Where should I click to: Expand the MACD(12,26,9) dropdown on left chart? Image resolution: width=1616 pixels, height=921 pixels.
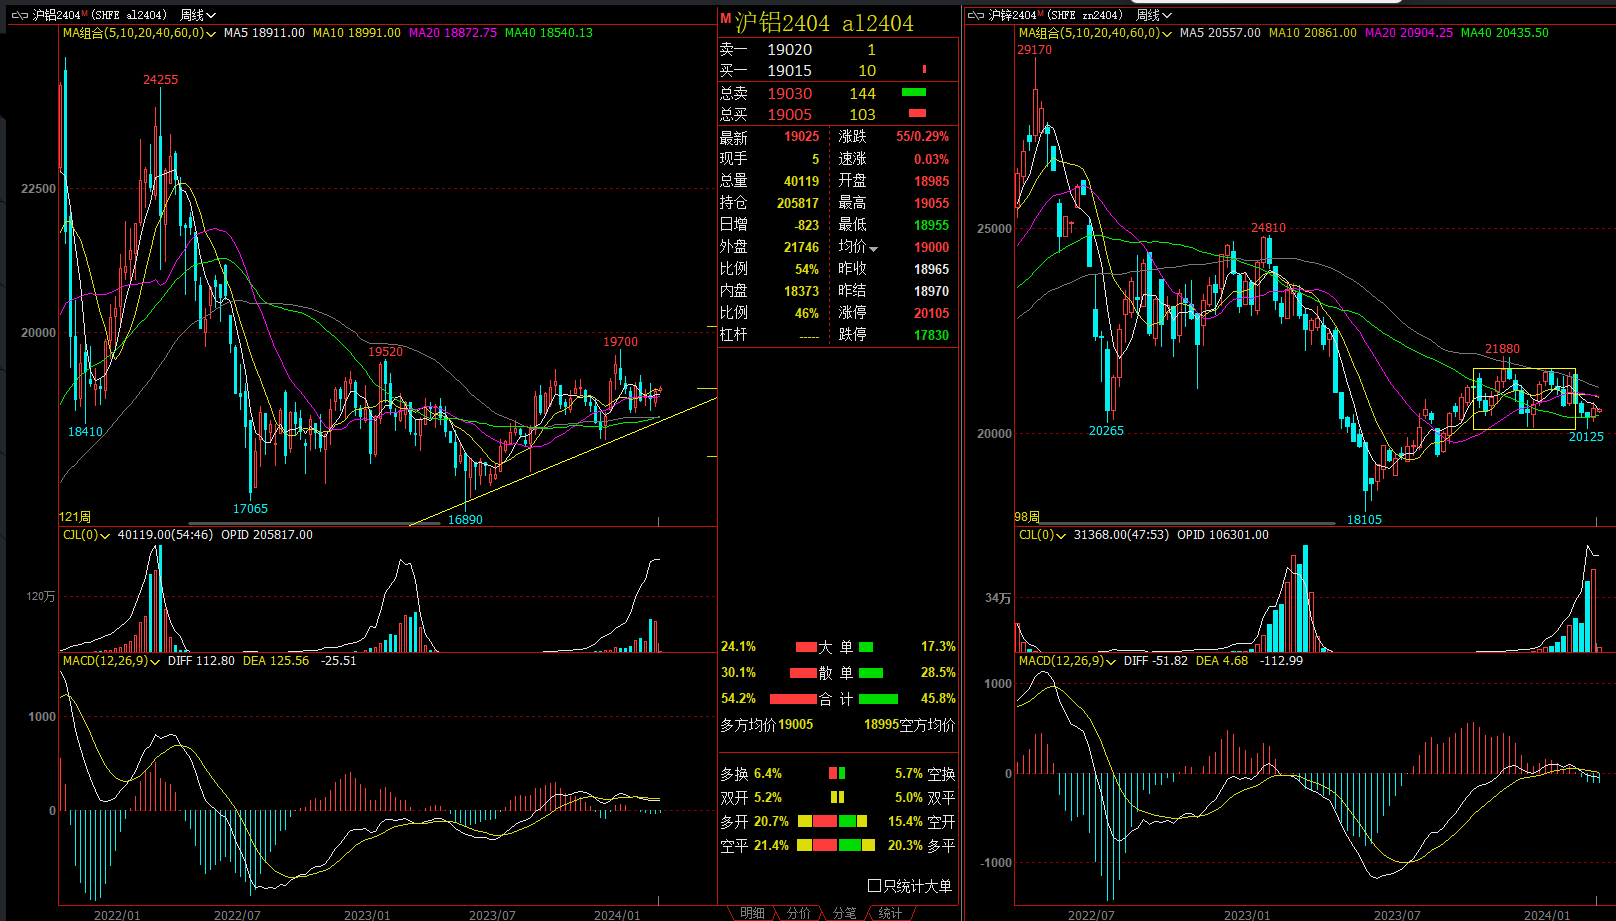(x=155, y=662)
